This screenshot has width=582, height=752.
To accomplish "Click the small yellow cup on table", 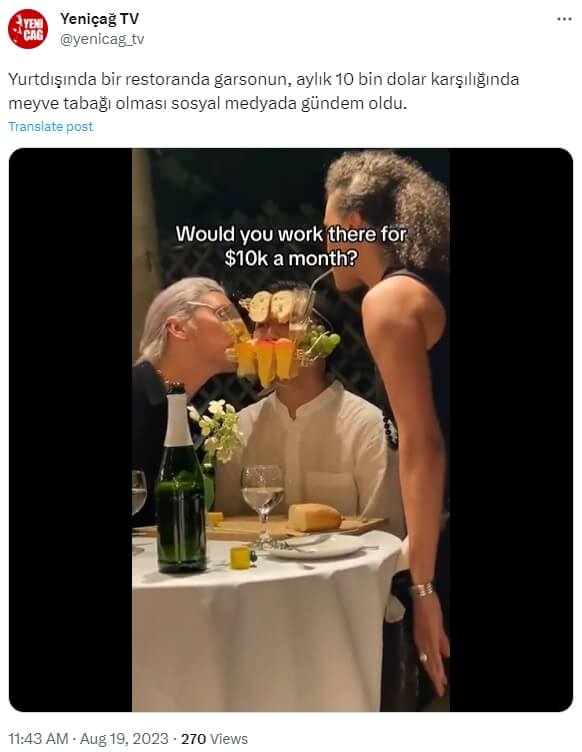I will pos(241,558).
